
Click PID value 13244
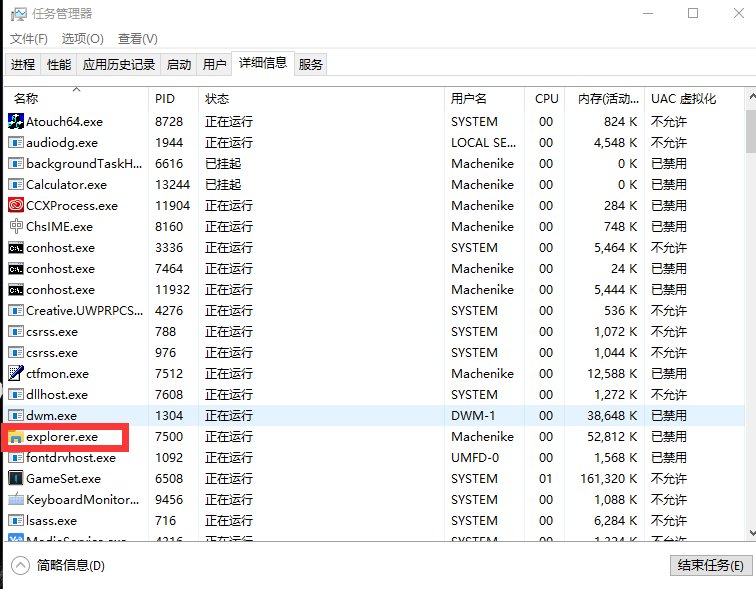point(172,185)
